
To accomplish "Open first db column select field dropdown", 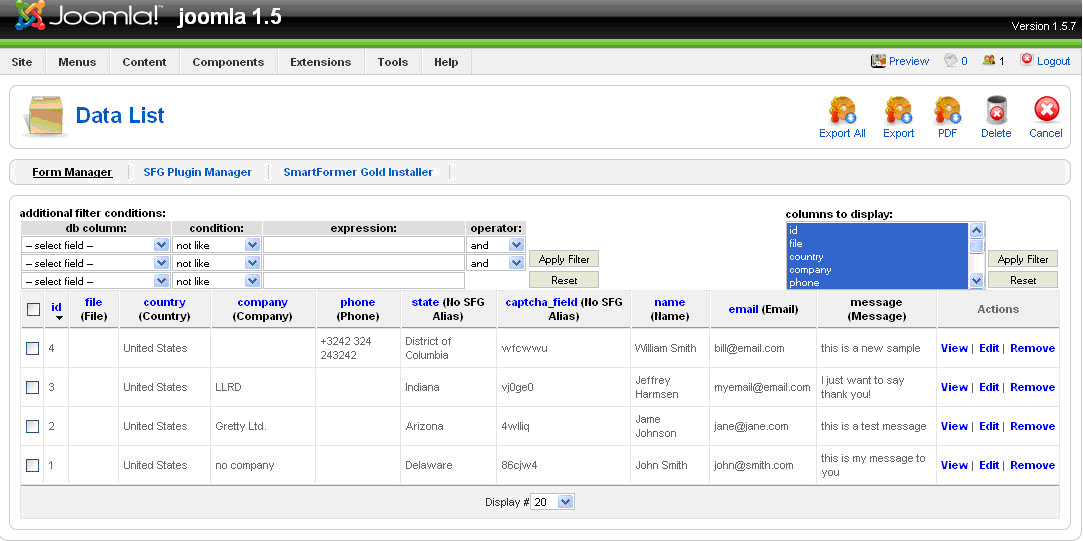I will 95,245.
